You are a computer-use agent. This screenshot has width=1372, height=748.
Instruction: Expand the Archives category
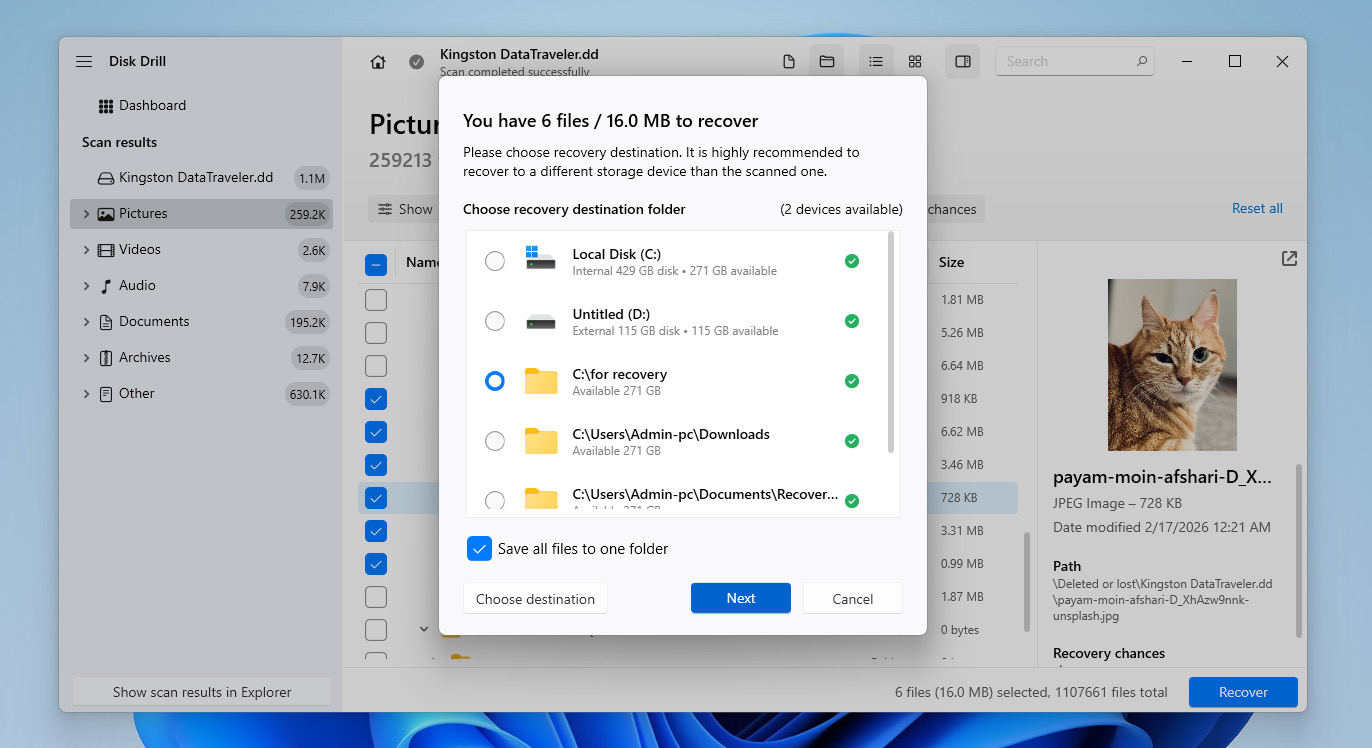point(86,358)
